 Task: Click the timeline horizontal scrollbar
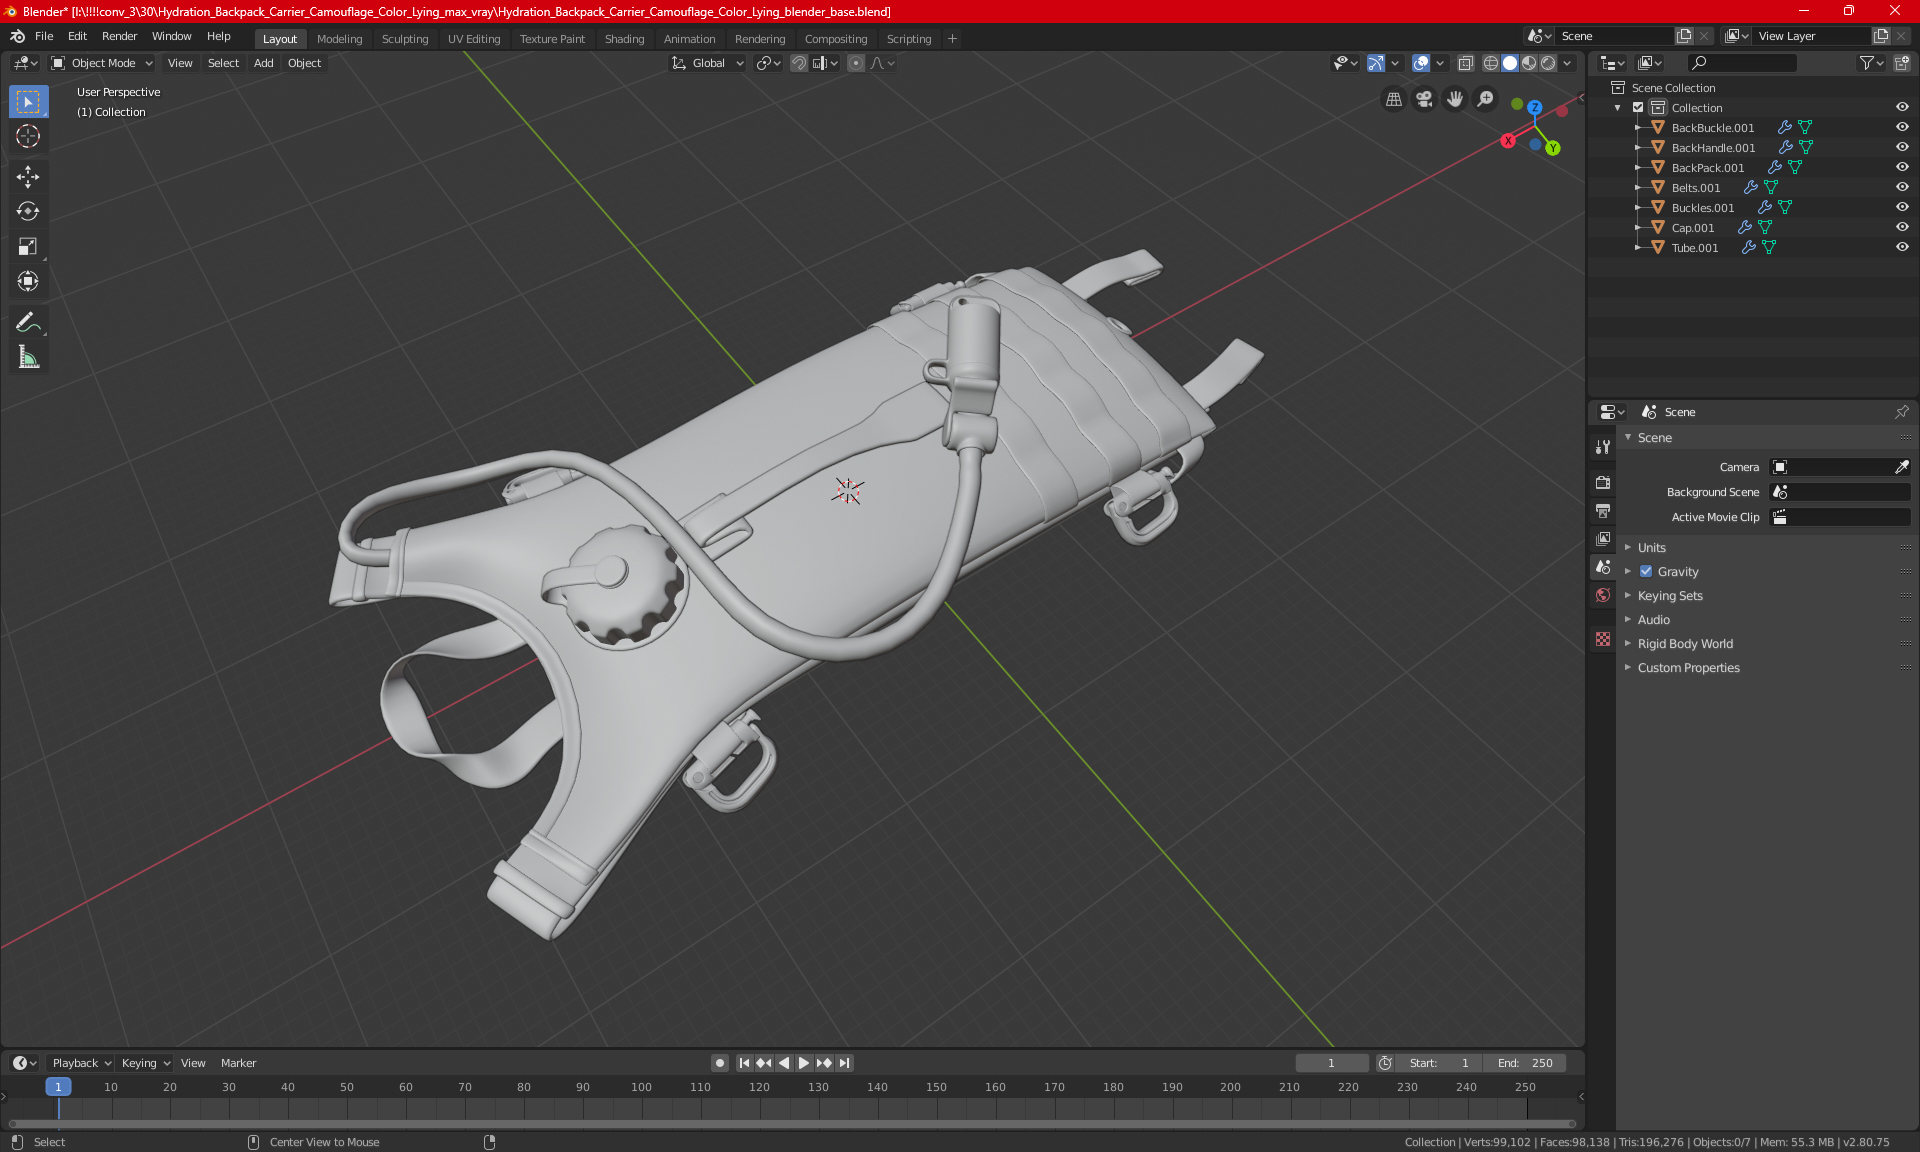(790, 1124)
